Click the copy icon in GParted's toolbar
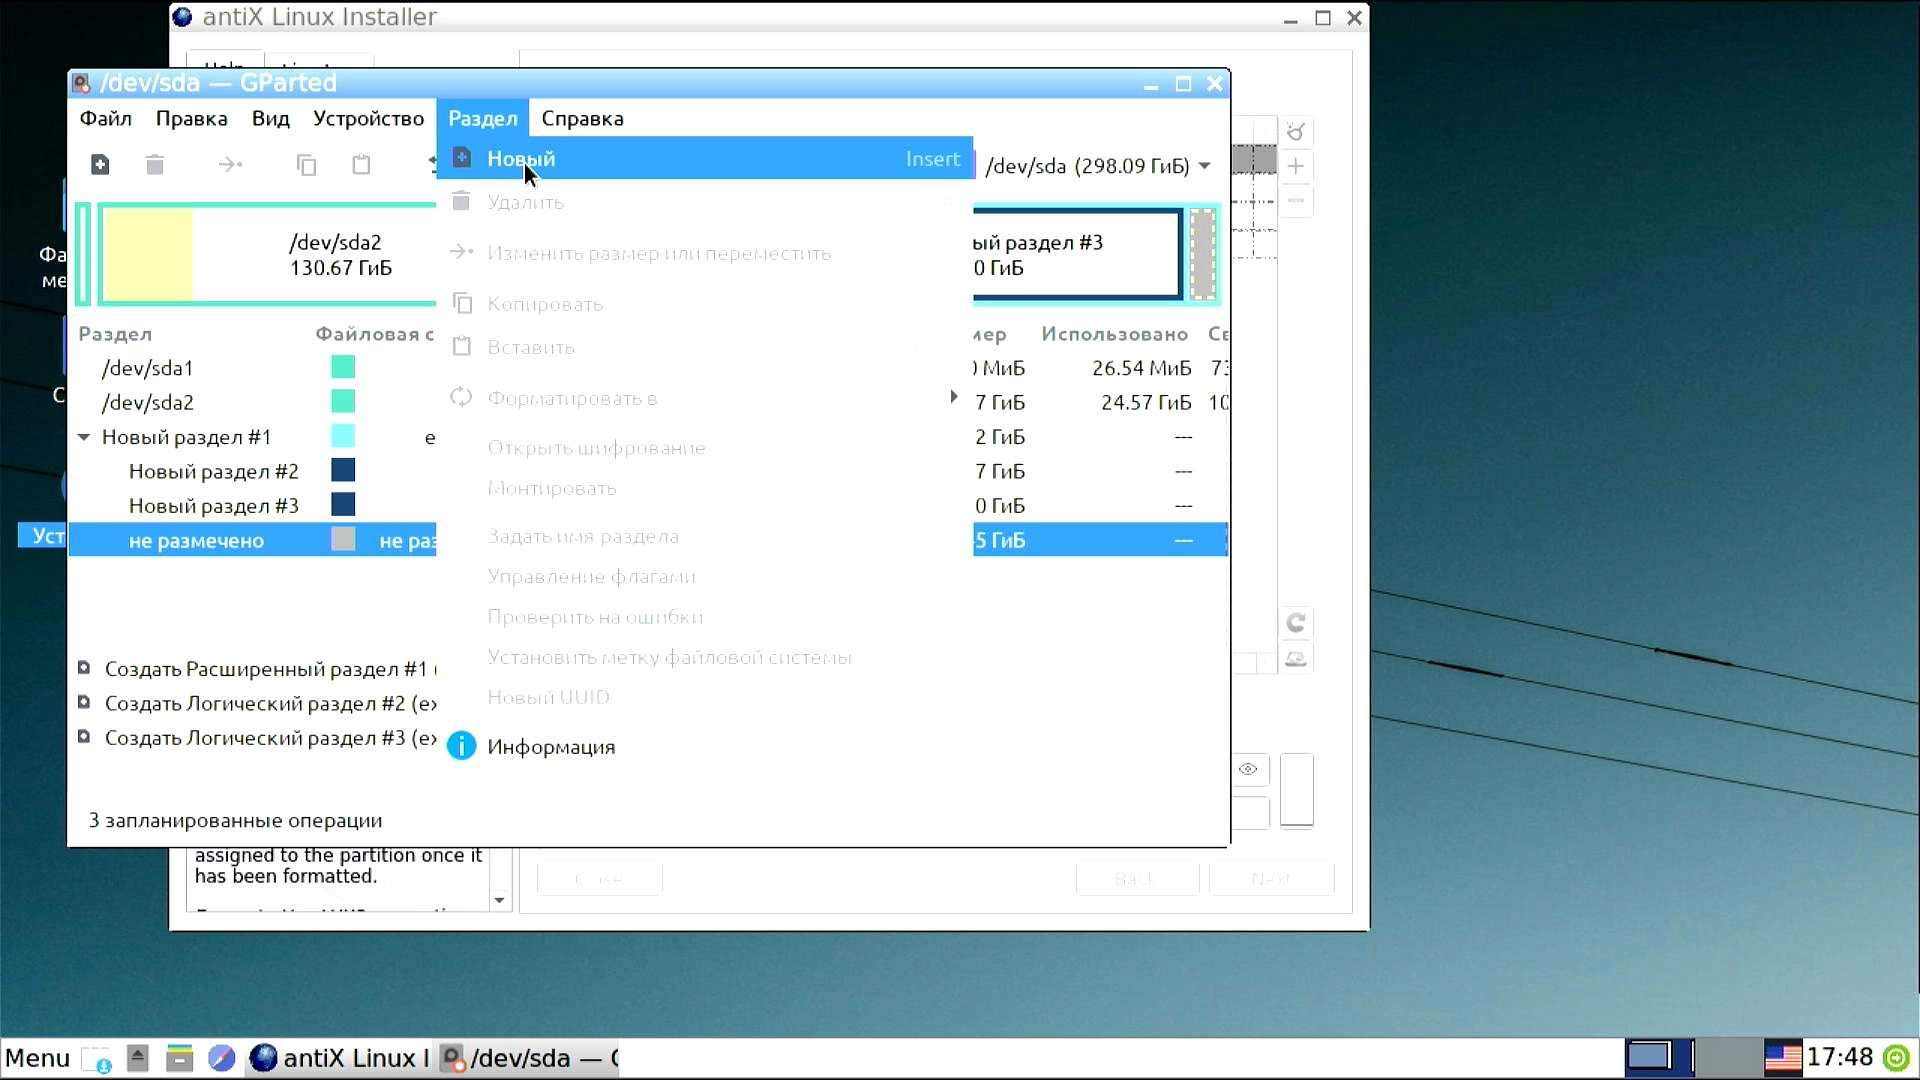This screenshot has height=1080, width=1920. click(x=307, y=165)
